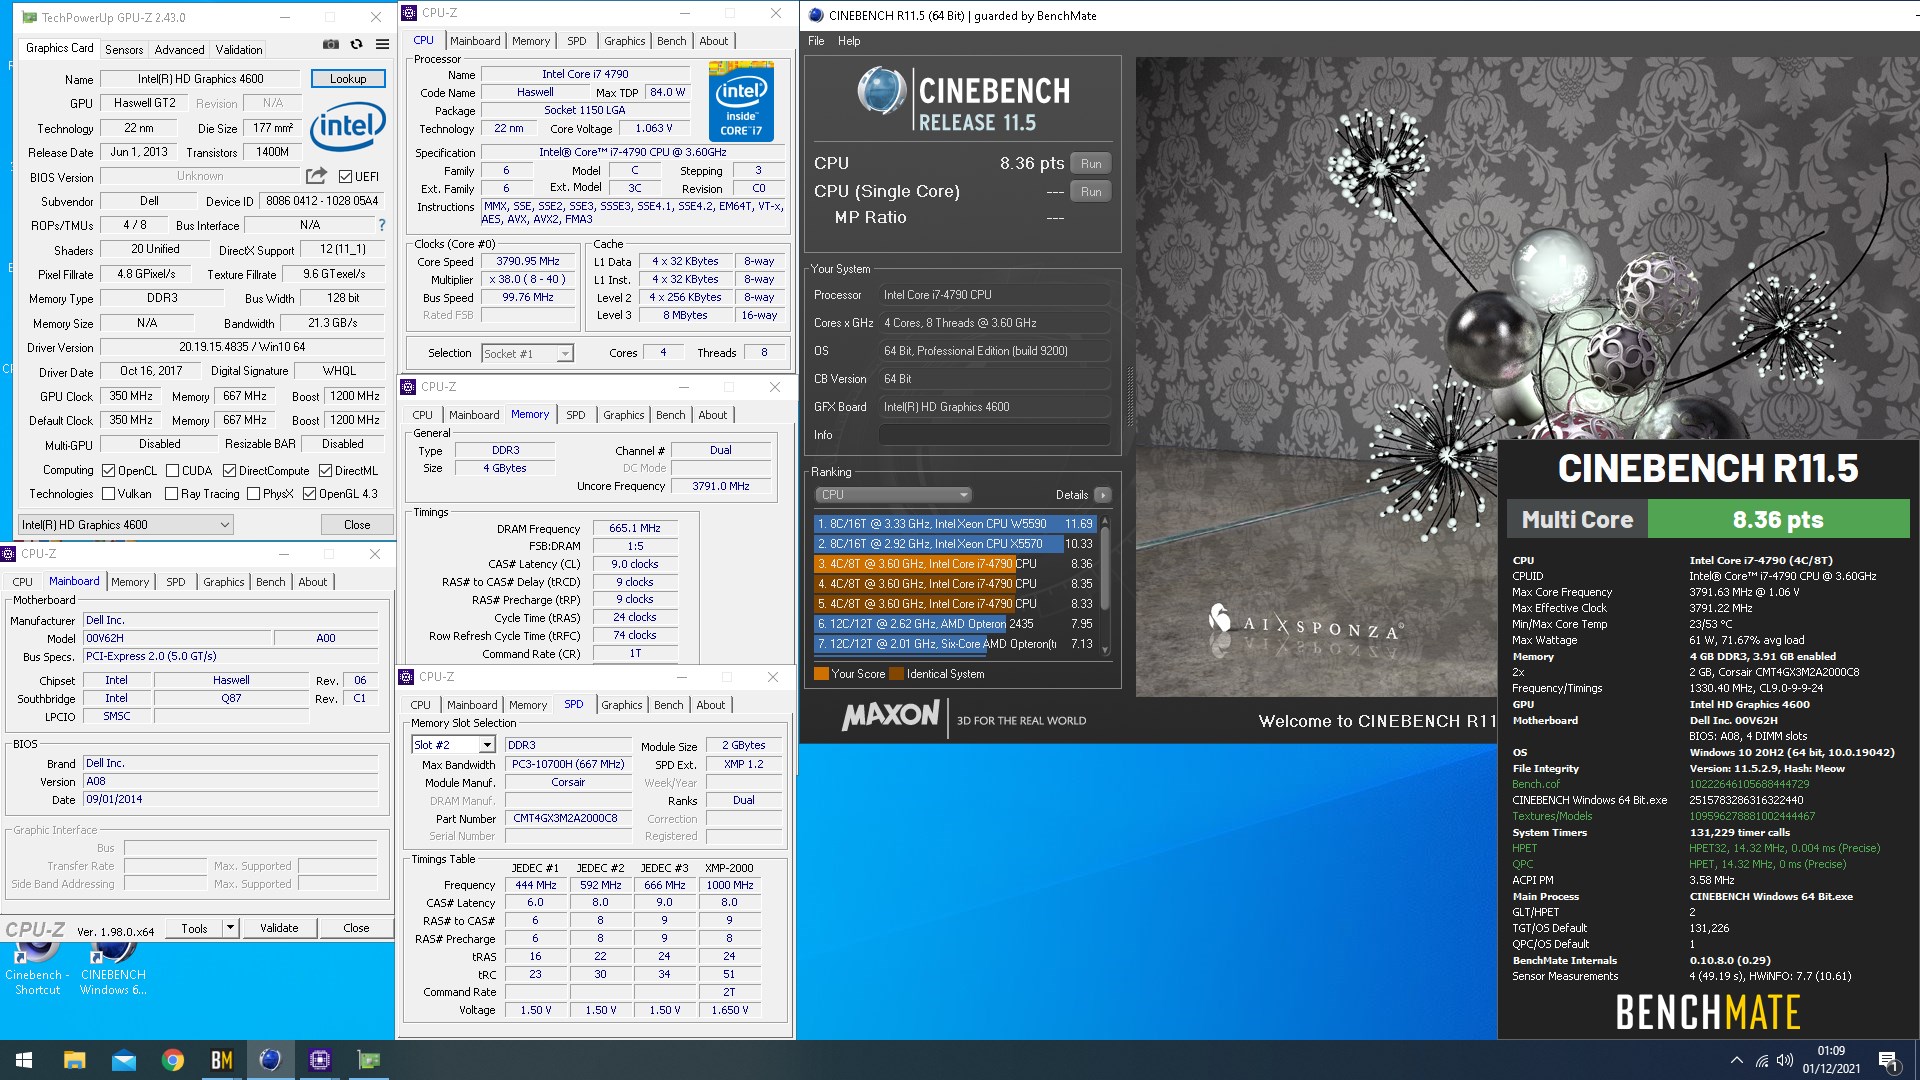Open the network tray icon
The width and height of the screenshot is (1920, 1080).
pos(1762,1061)
